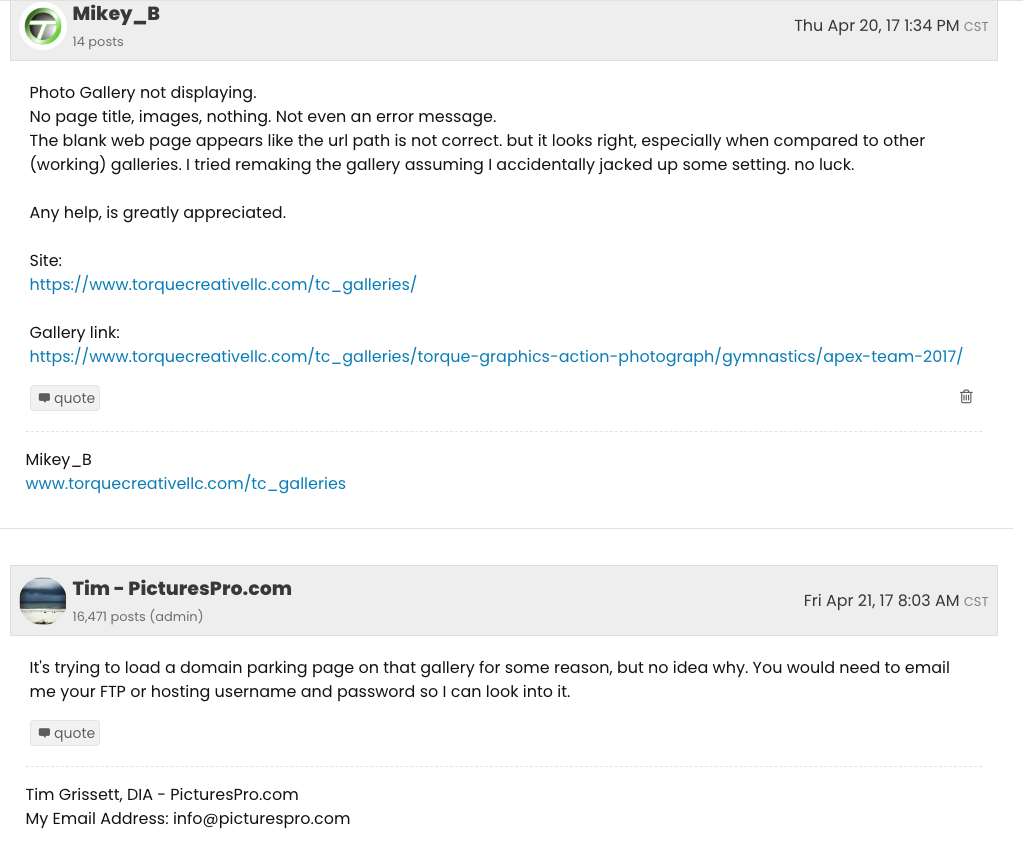Click Mikey_B's green avatar icon
The width and height of the screenshot is (1023, 849).
[43, 26]
